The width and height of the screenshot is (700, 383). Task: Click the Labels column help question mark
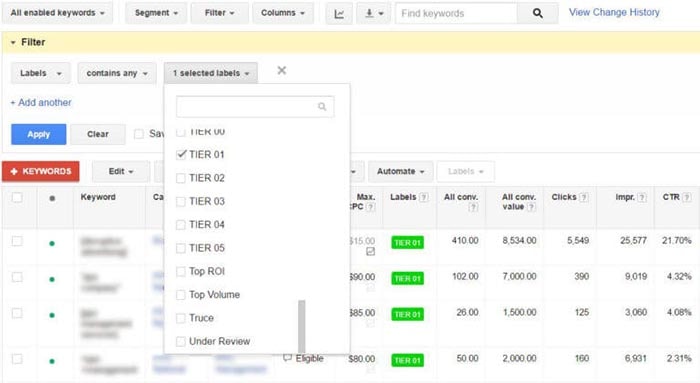click(x=424, y=197)
